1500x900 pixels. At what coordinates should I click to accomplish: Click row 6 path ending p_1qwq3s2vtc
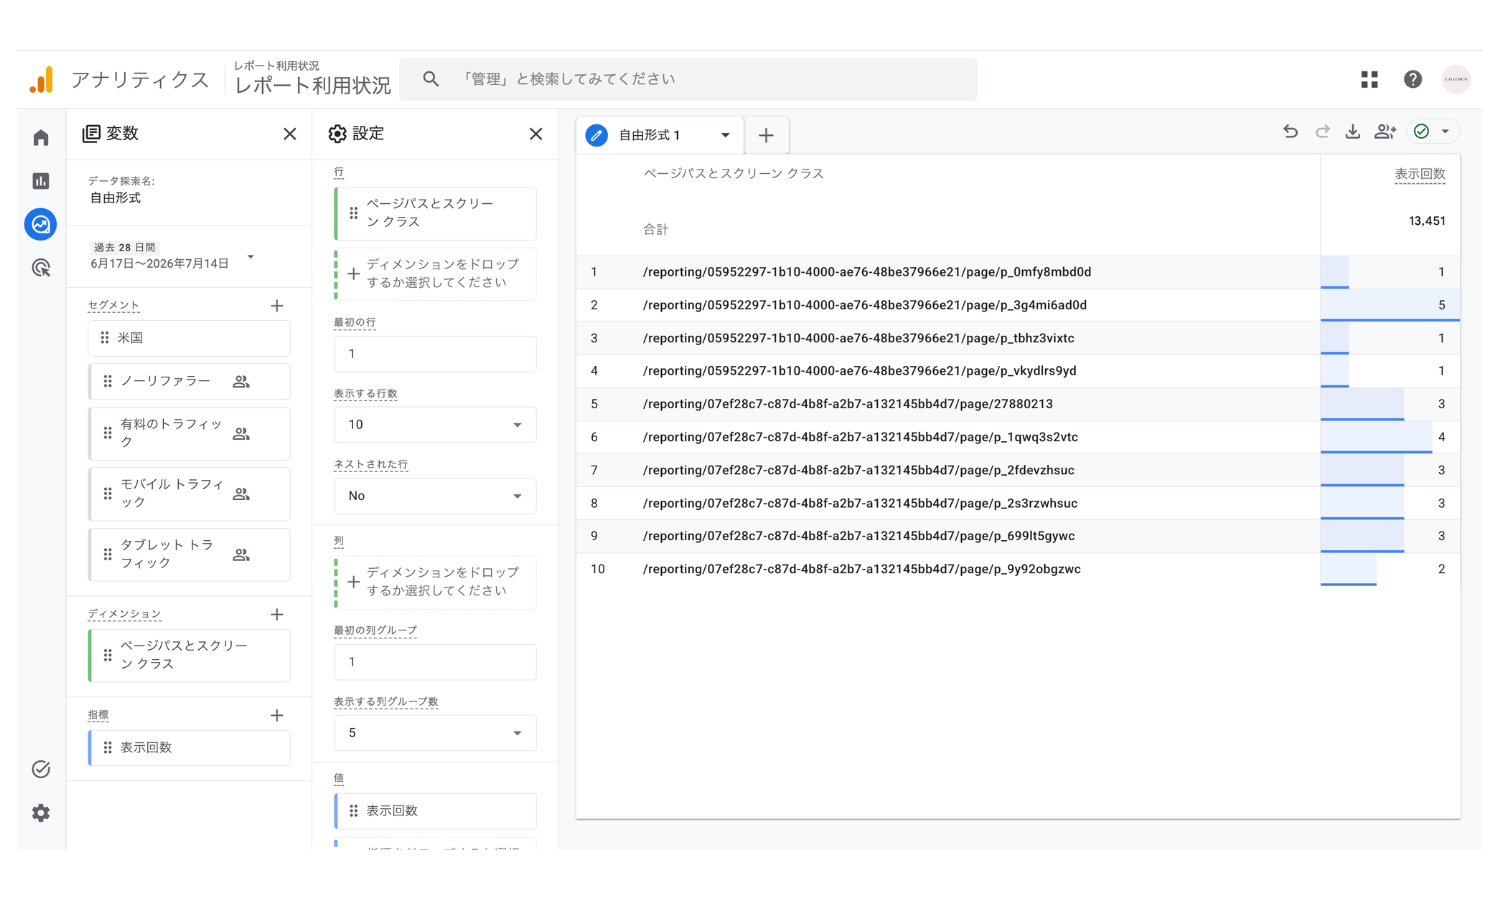pyautogui.click(x=861, y=437)
